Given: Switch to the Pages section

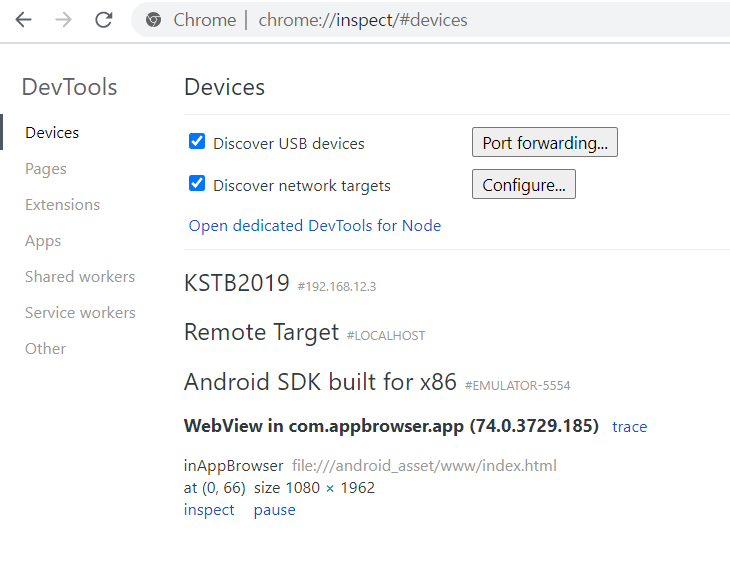Looking at the screenshot, I should point(46,168).
